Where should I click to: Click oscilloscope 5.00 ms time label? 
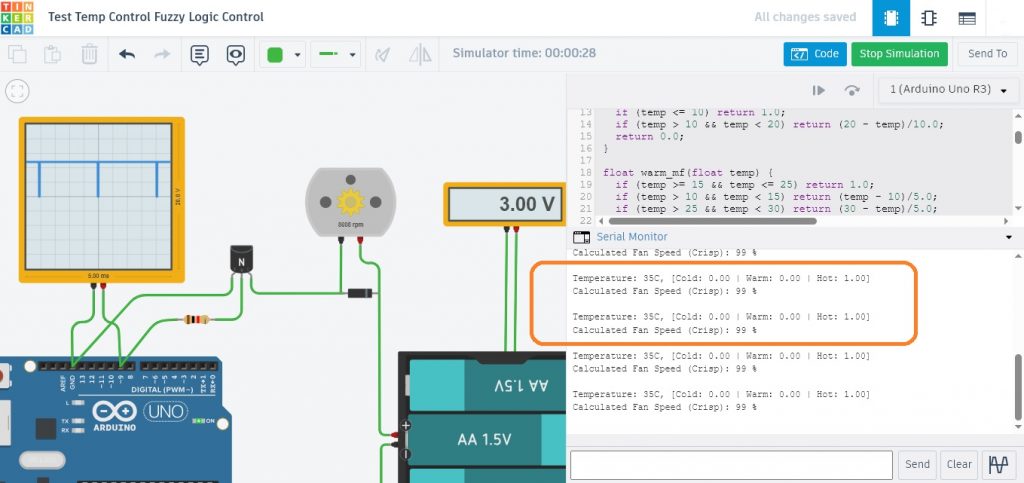[x=99, y=276]
